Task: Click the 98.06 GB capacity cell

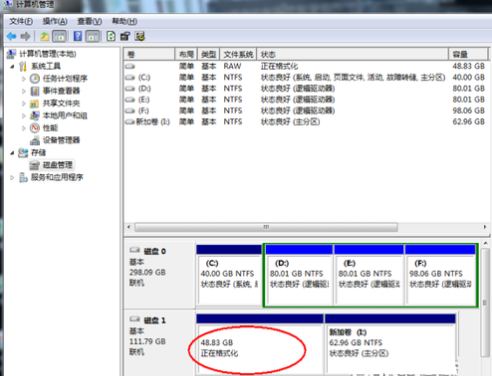Action: pos(468,110)
